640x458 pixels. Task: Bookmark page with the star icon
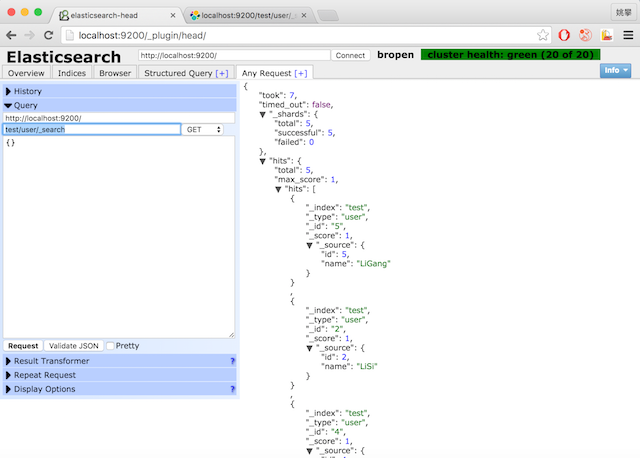543,36
